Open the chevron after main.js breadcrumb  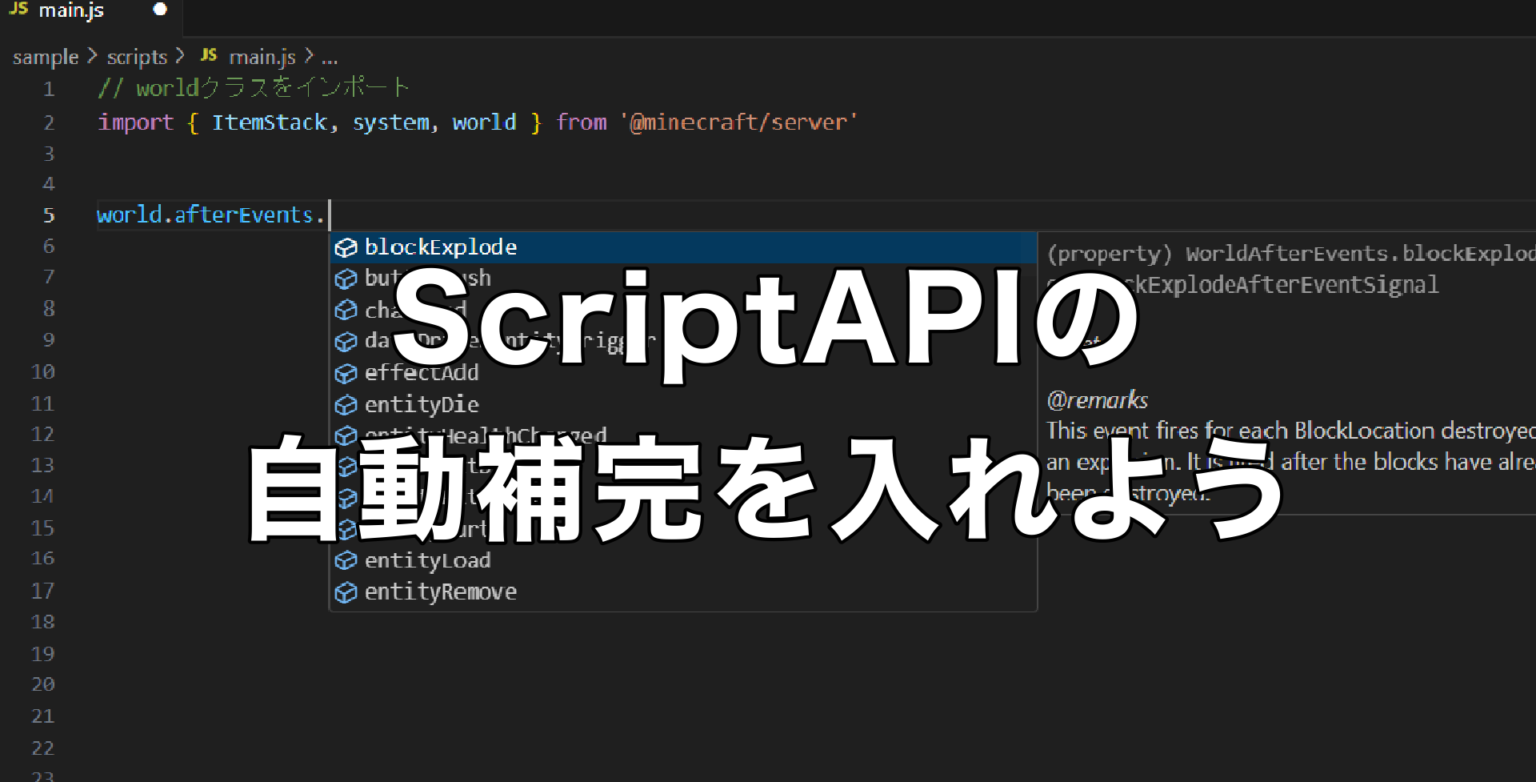click(x=310, y=56)
